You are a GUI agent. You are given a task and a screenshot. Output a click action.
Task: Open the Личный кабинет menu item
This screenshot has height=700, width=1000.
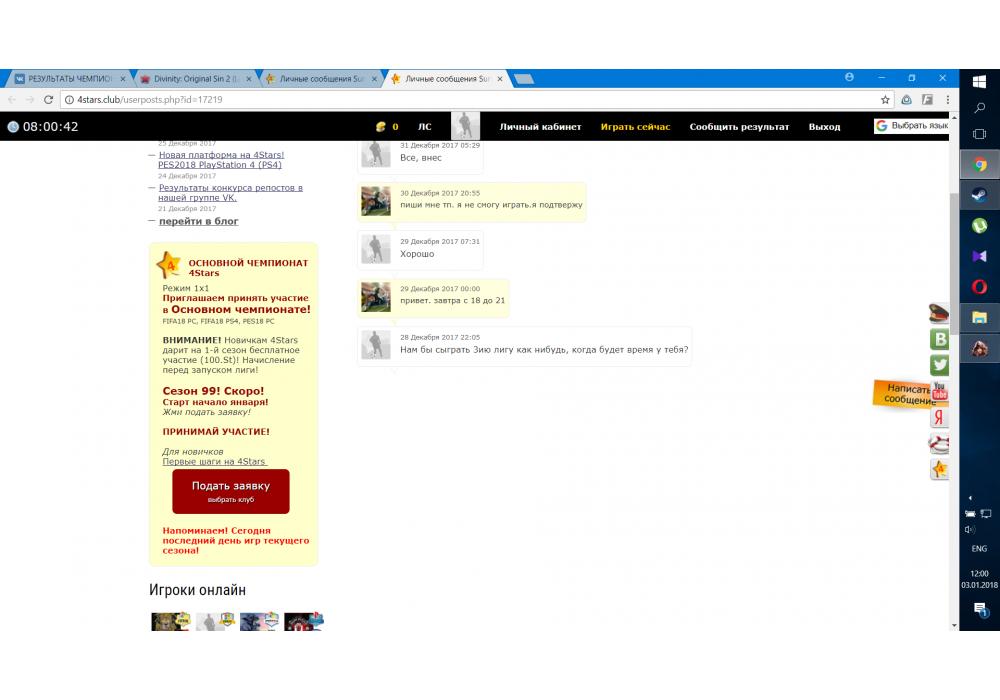(540, 127)
